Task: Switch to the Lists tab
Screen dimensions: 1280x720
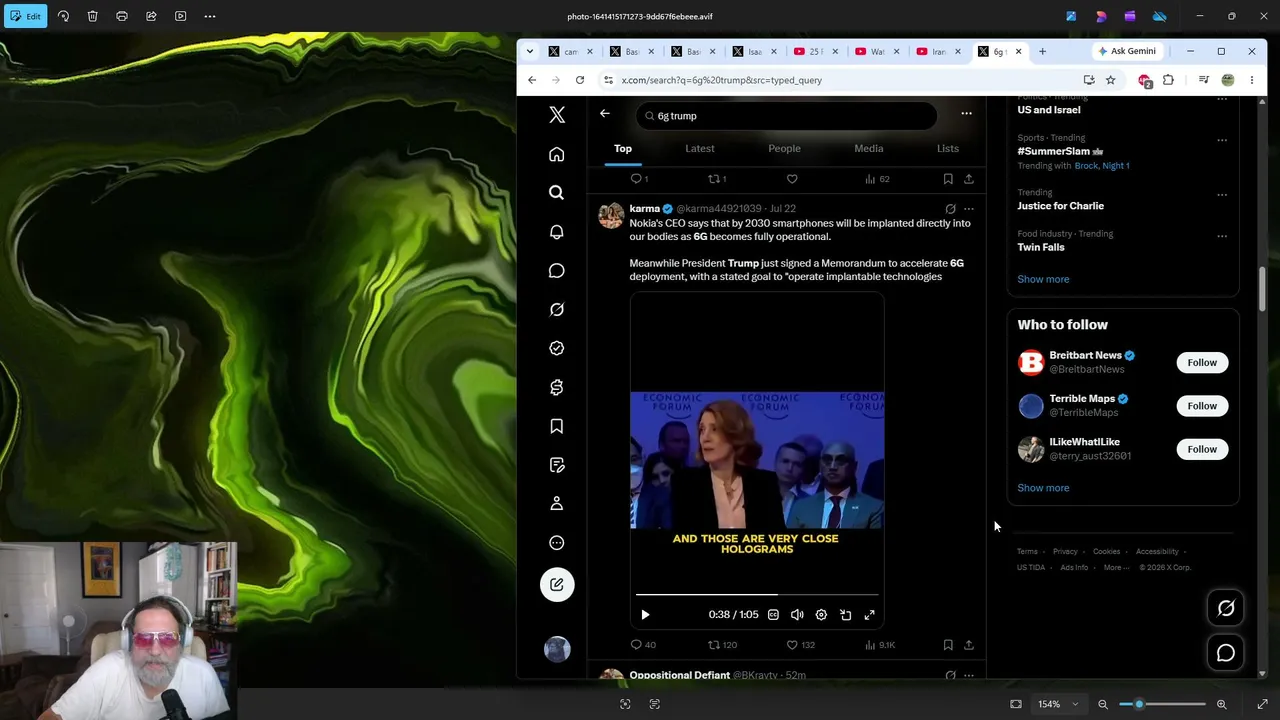Action: [x=948, y=149]
